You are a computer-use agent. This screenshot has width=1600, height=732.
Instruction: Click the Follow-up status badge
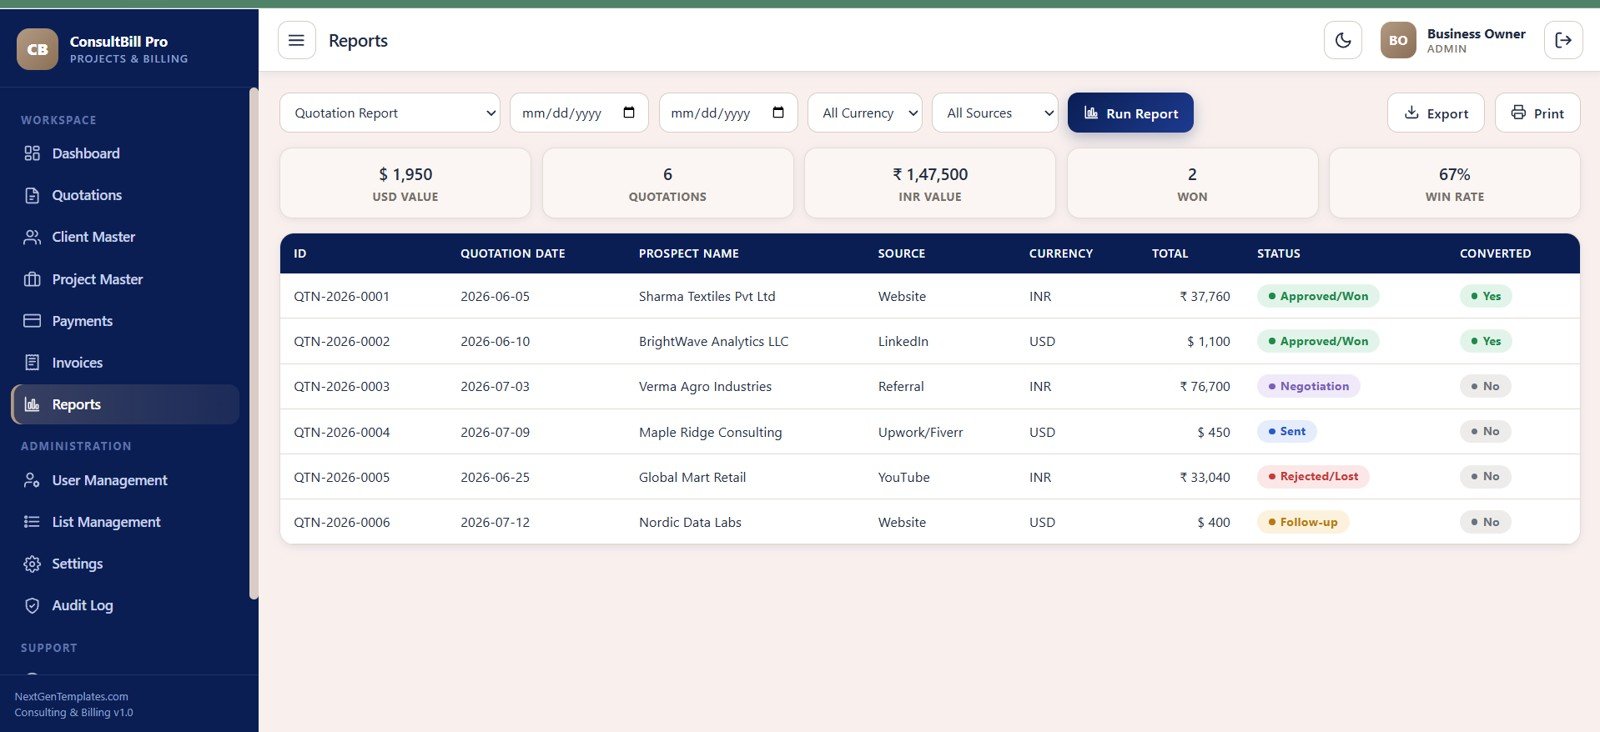(1303, 522)
